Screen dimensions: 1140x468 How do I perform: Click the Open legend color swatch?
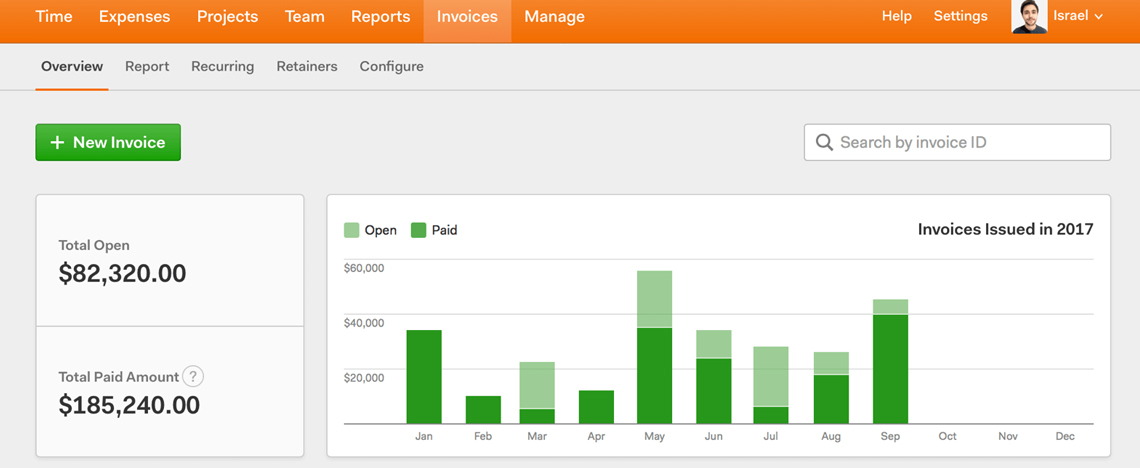point(351,230)
